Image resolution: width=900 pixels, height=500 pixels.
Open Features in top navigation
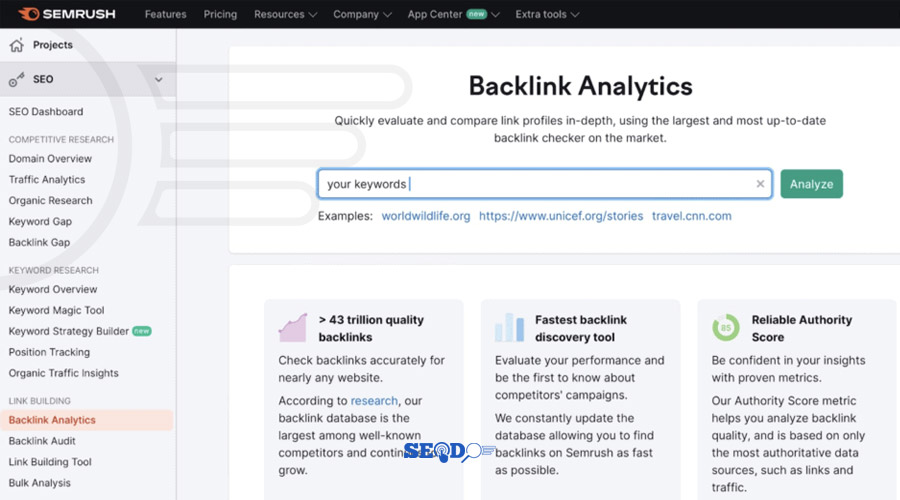point(165,14)
